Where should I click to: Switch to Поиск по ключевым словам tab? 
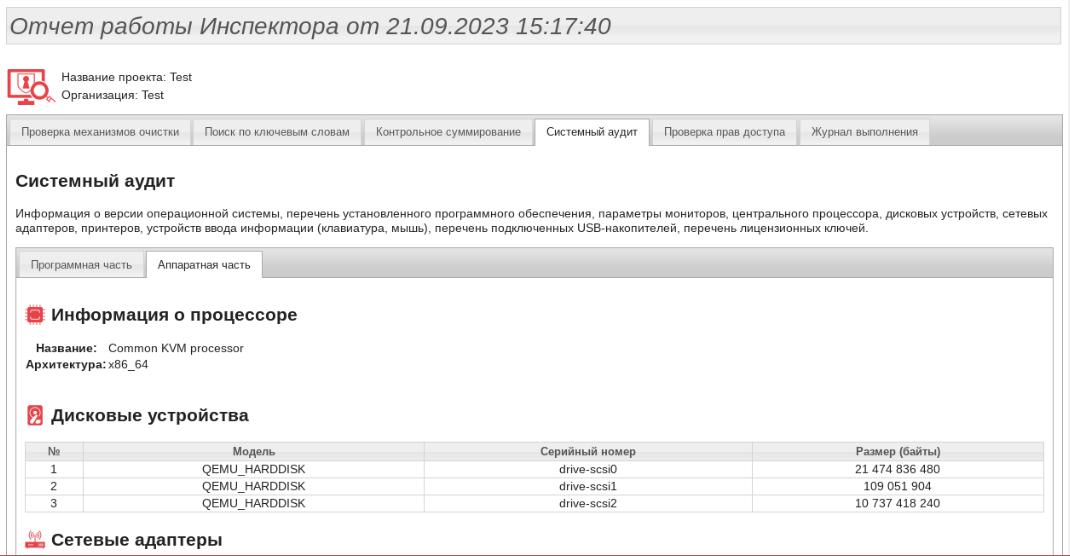tap(277, 132)
